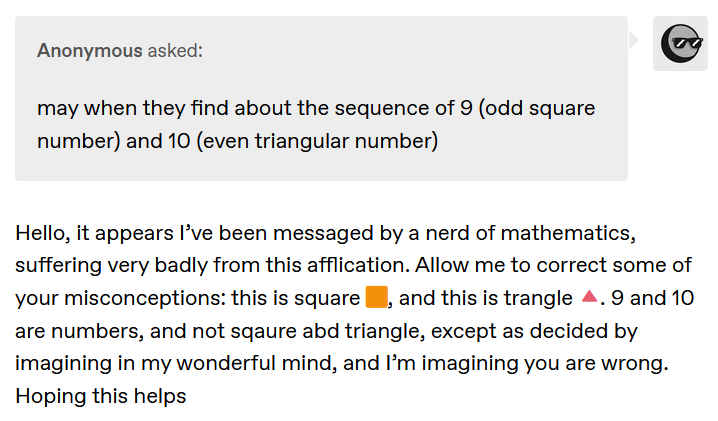Select the phrase "(even triangular number)"
718x421 pixels.
pos(318,141)
